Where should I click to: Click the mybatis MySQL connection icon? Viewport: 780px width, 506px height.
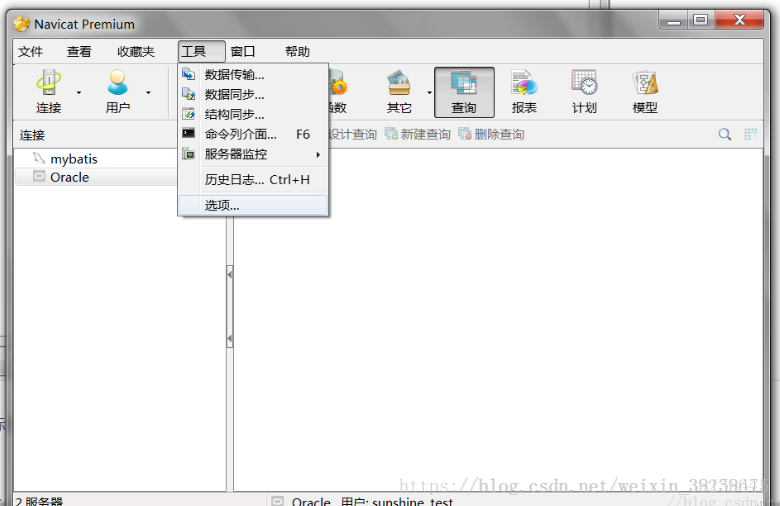[x=39, y=158]
